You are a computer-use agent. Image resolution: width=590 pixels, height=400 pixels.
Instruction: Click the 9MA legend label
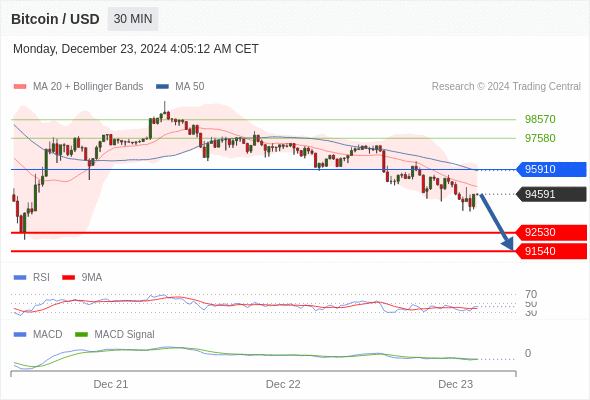click(92, 278)
